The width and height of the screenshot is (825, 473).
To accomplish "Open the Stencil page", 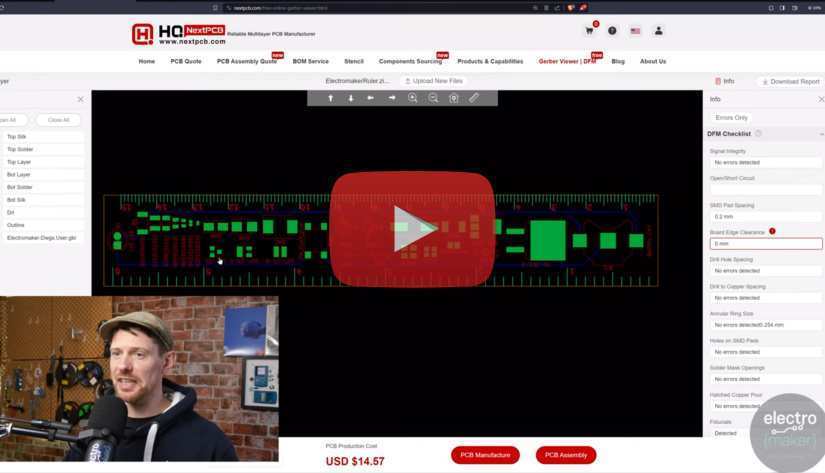I will pos(354,62).
